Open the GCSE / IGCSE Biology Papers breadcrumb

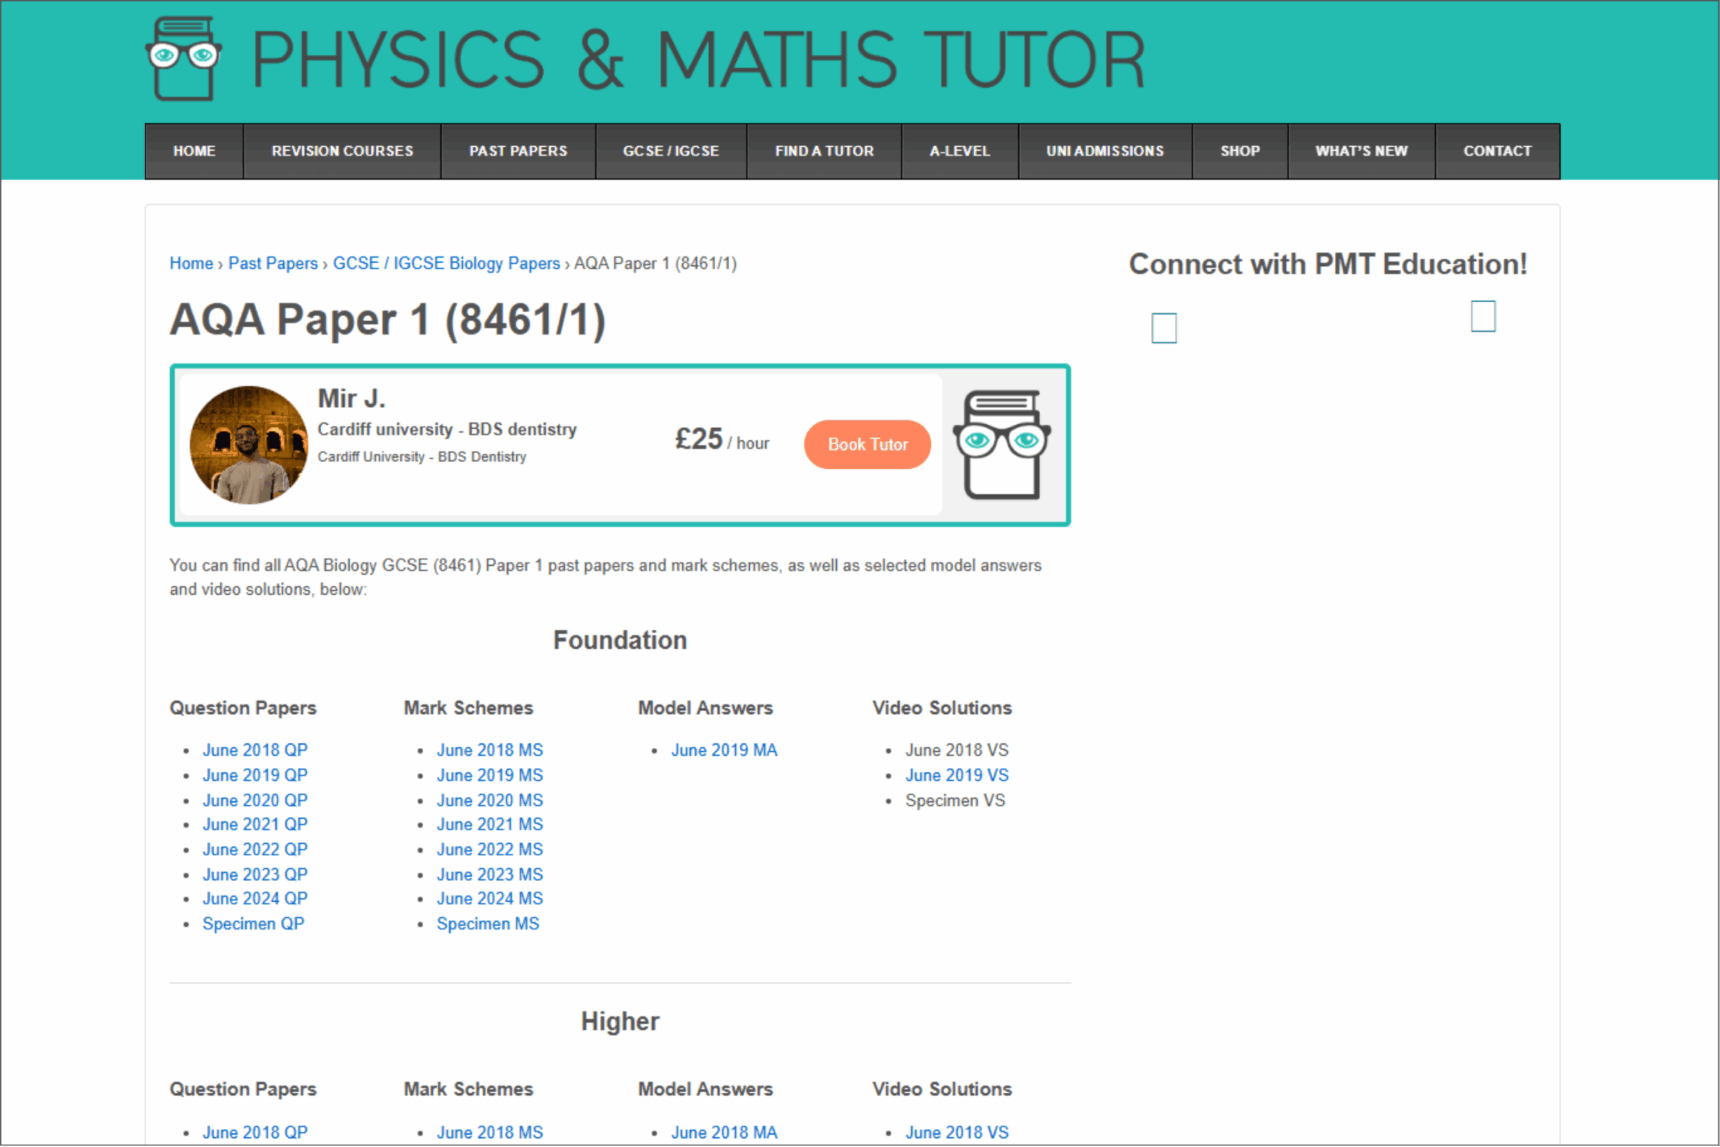(446, 263)
